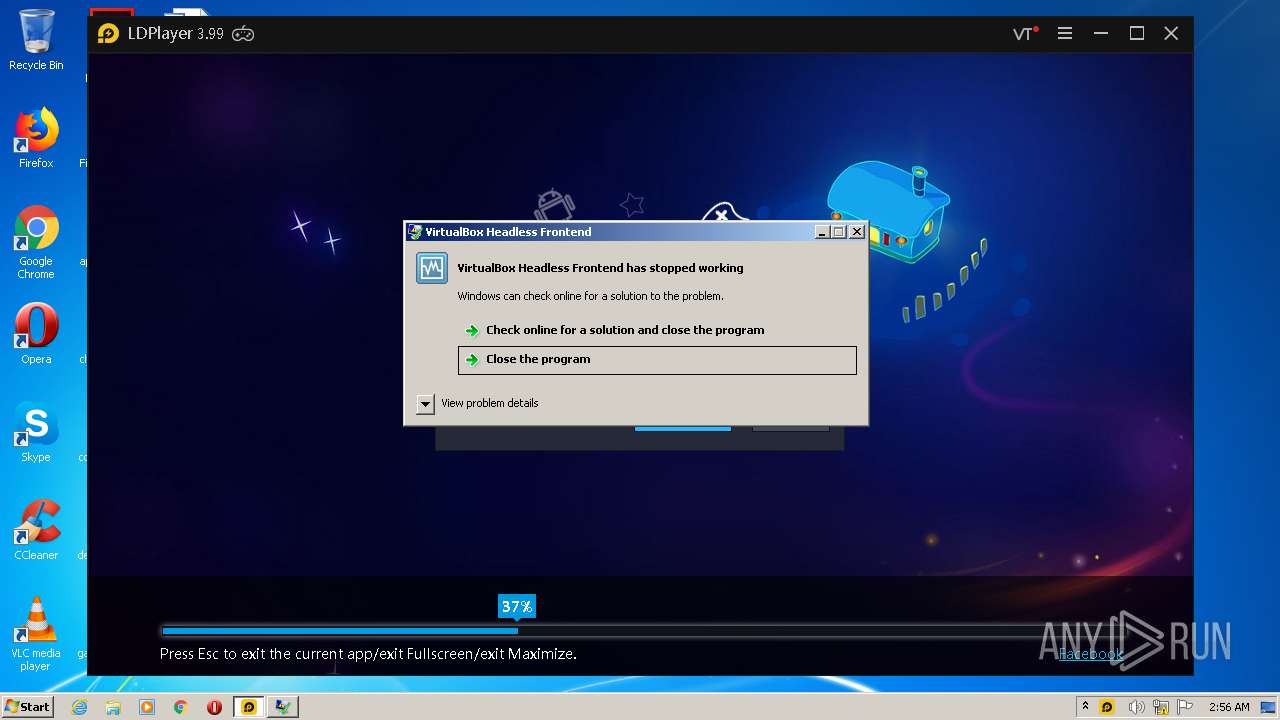Open Action Center flag icon
The image size is (1280, 720).
tap(1186, 707)
